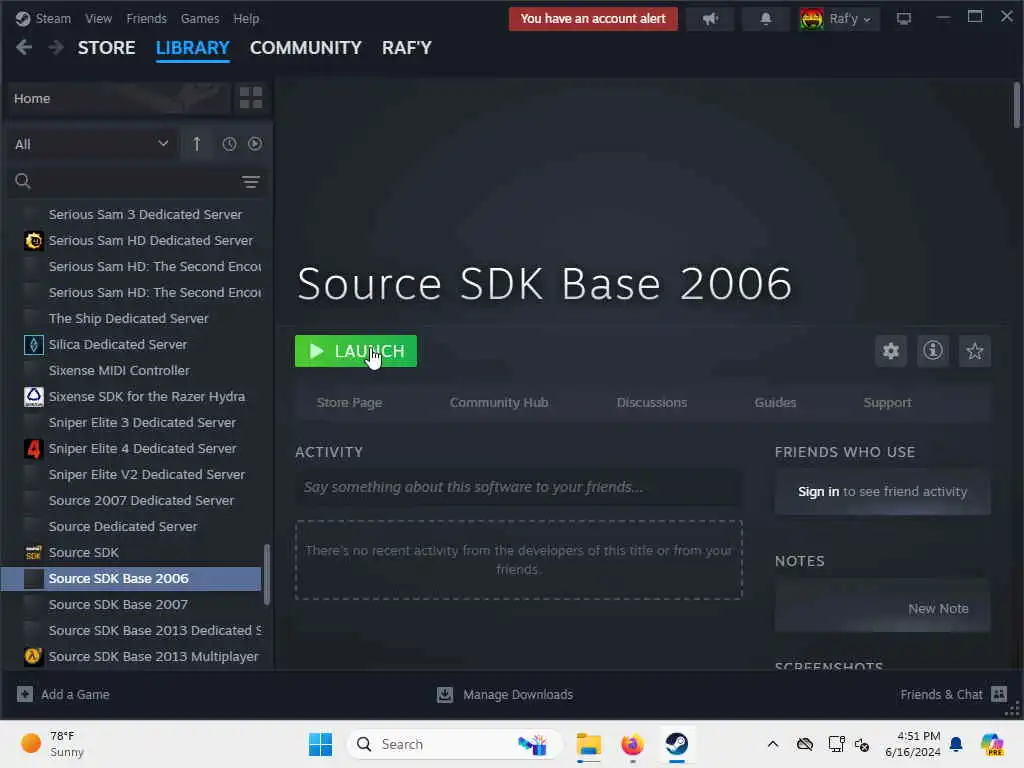Open Firefox from taskbar

click(632, 744)
